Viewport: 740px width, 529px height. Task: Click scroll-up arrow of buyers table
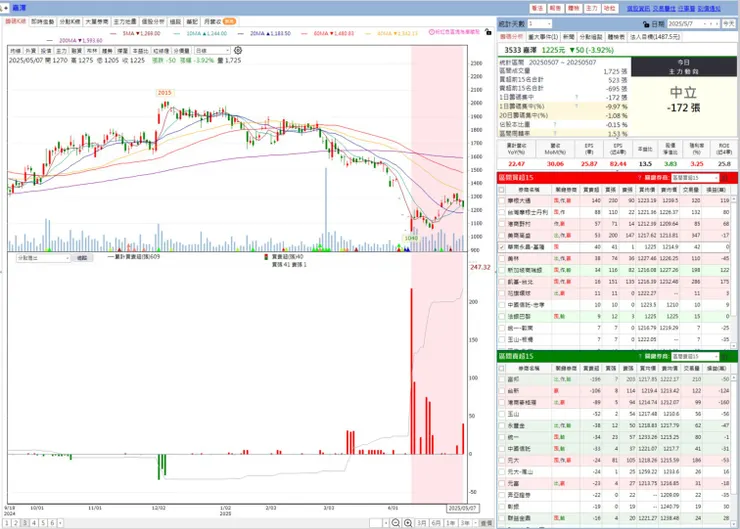tap(734, 200)
